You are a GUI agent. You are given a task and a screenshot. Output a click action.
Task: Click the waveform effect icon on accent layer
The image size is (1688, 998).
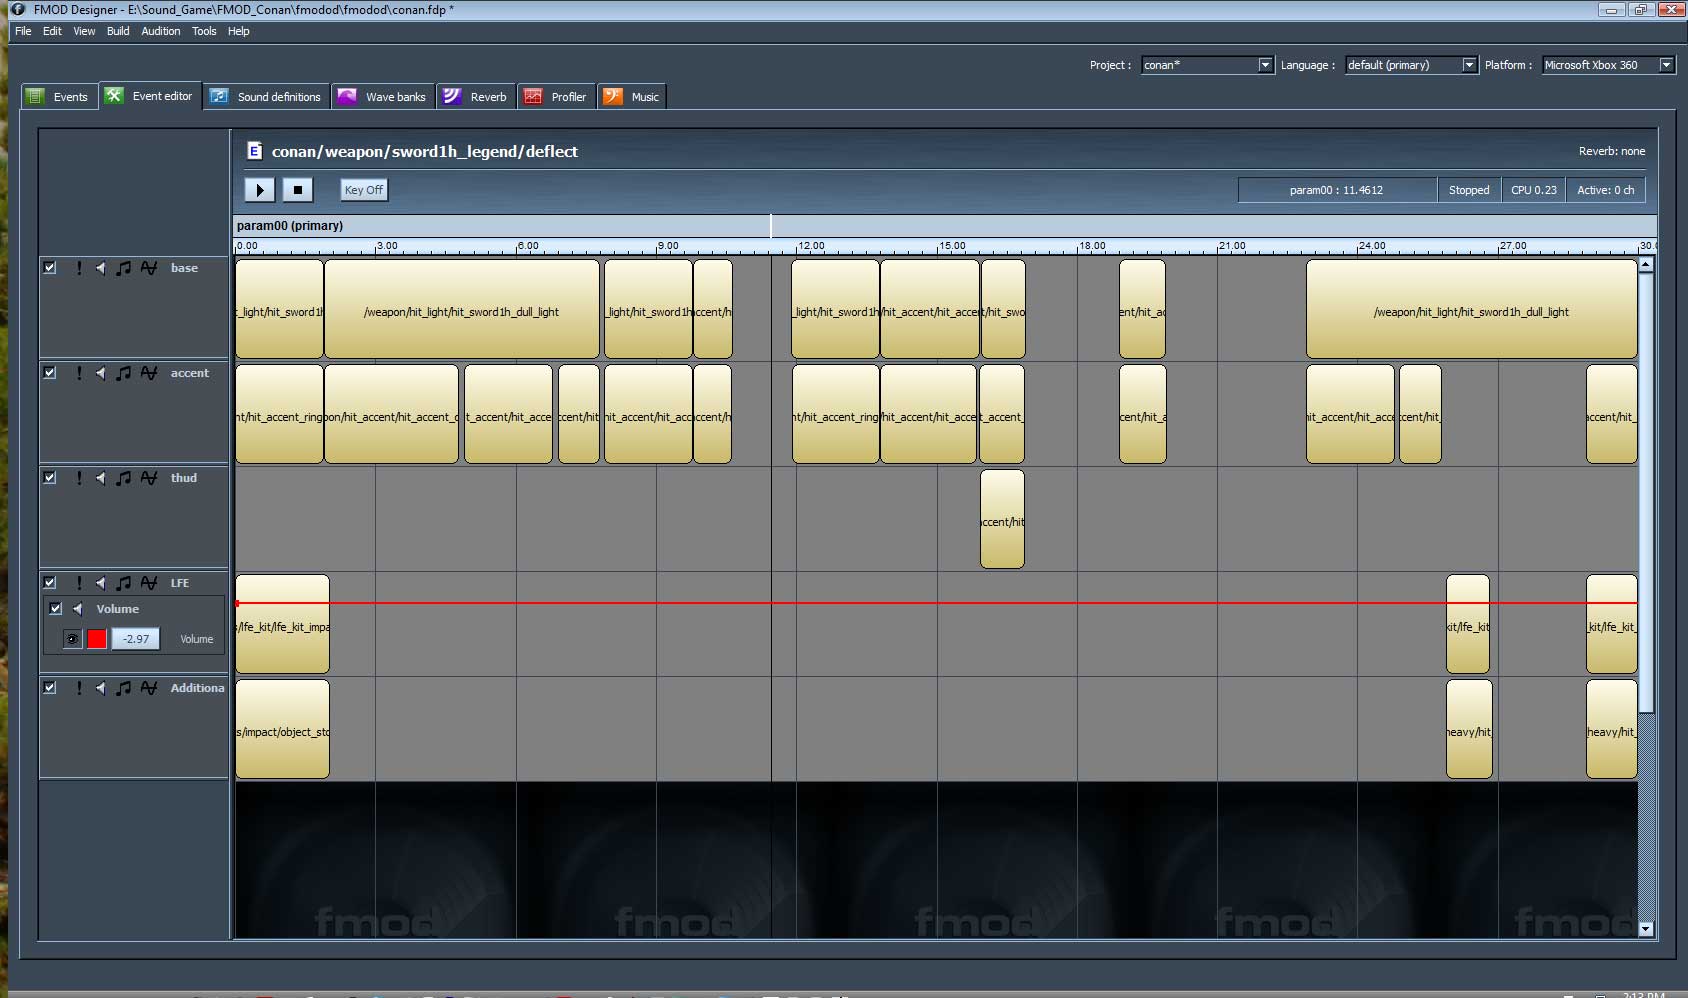pyautogui.click(x=149, y=373)
